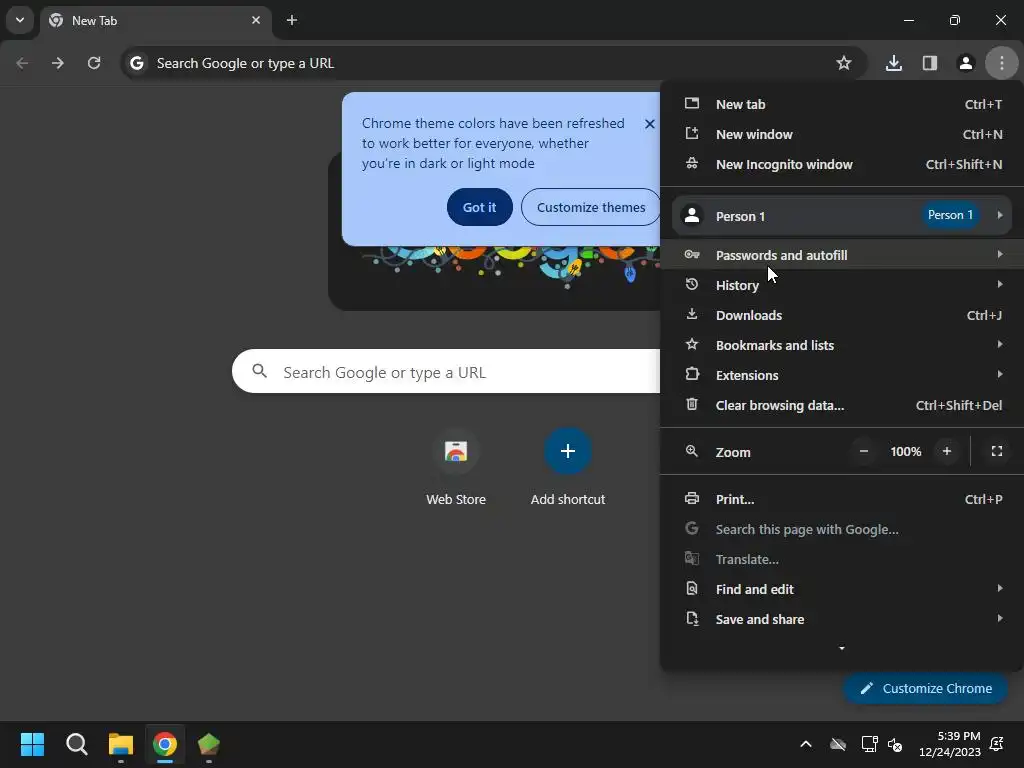Screen dimensions: 1024x768
Task: Open the taskbar clock and date
Action: (950, 744)
